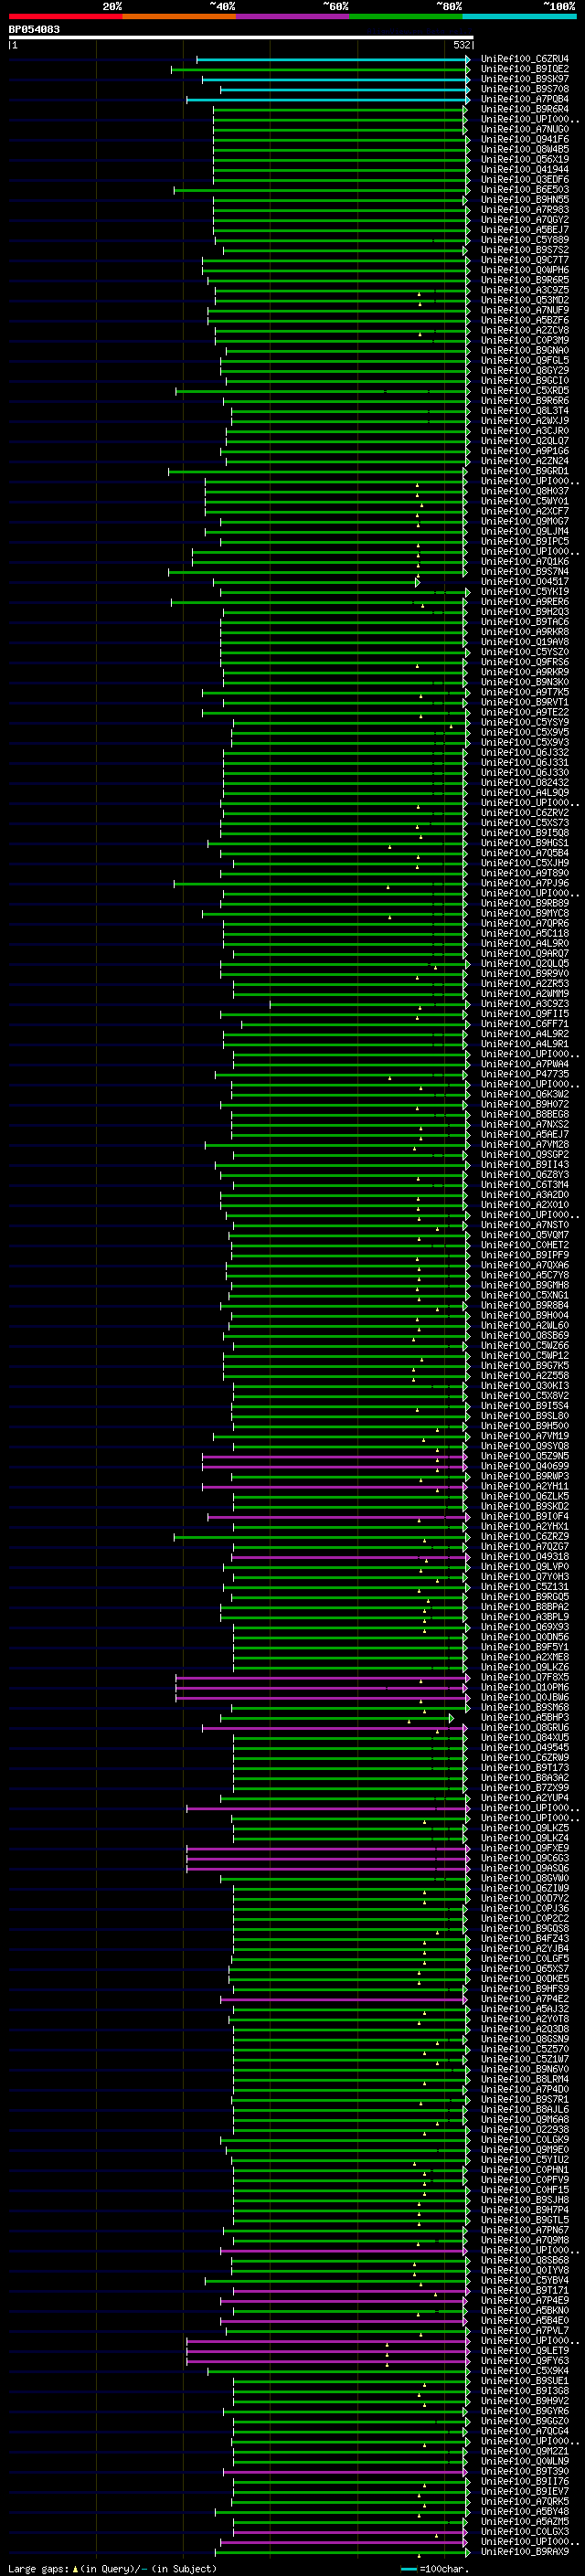
Task: Select hit UniRef100_C5X9K4
Action: coord(525,2371)
